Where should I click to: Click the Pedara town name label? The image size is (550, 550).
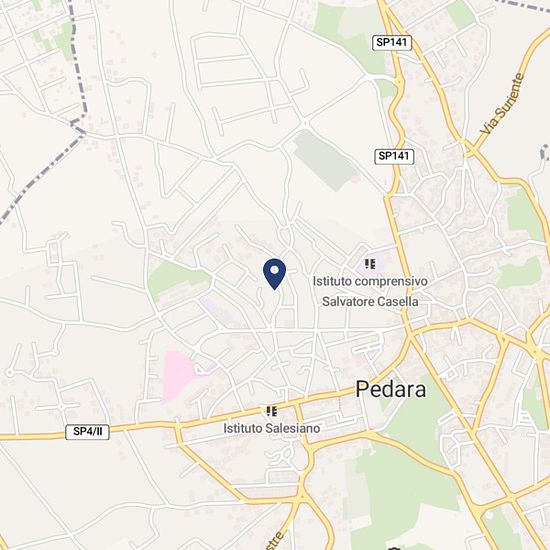391,389
